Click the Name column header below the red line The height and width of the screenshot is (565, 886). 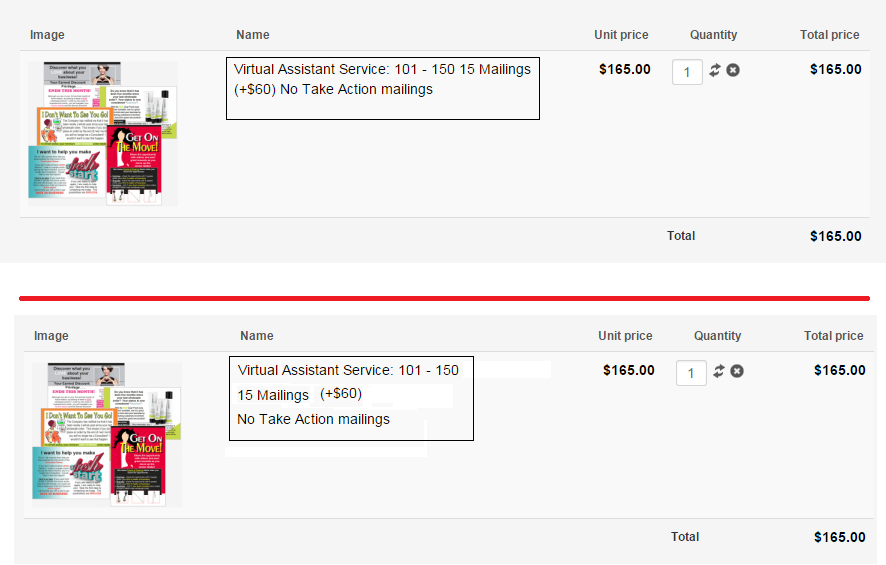coord(257,336)
